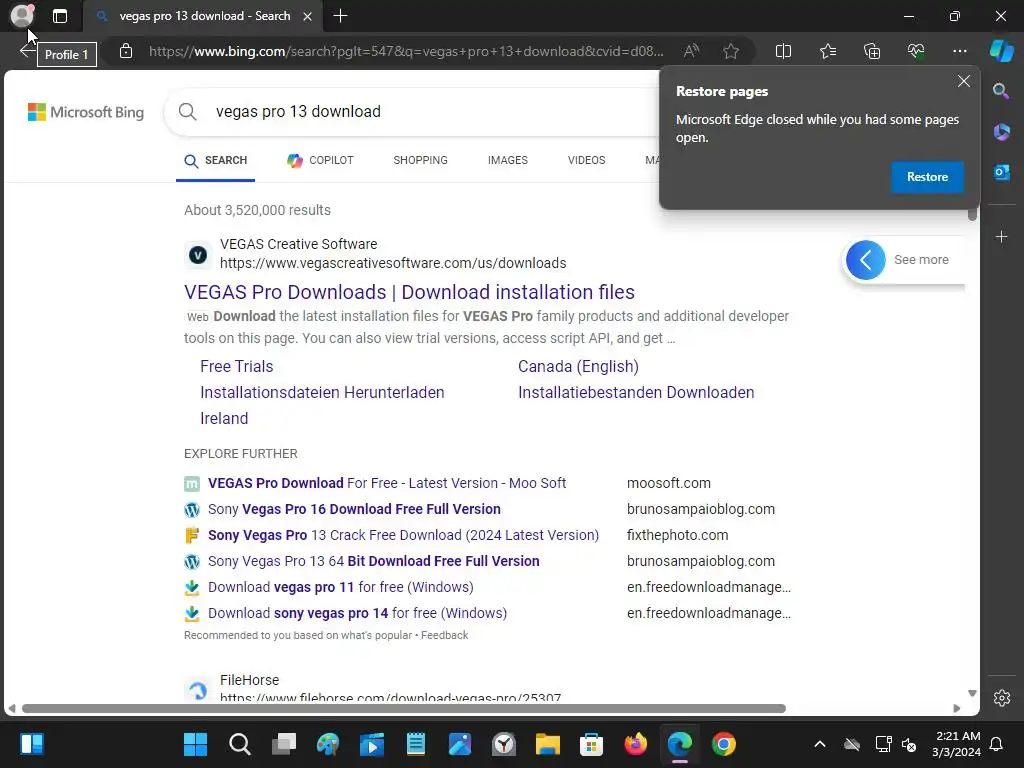Open Settings and more ellipsis menu

959,51
